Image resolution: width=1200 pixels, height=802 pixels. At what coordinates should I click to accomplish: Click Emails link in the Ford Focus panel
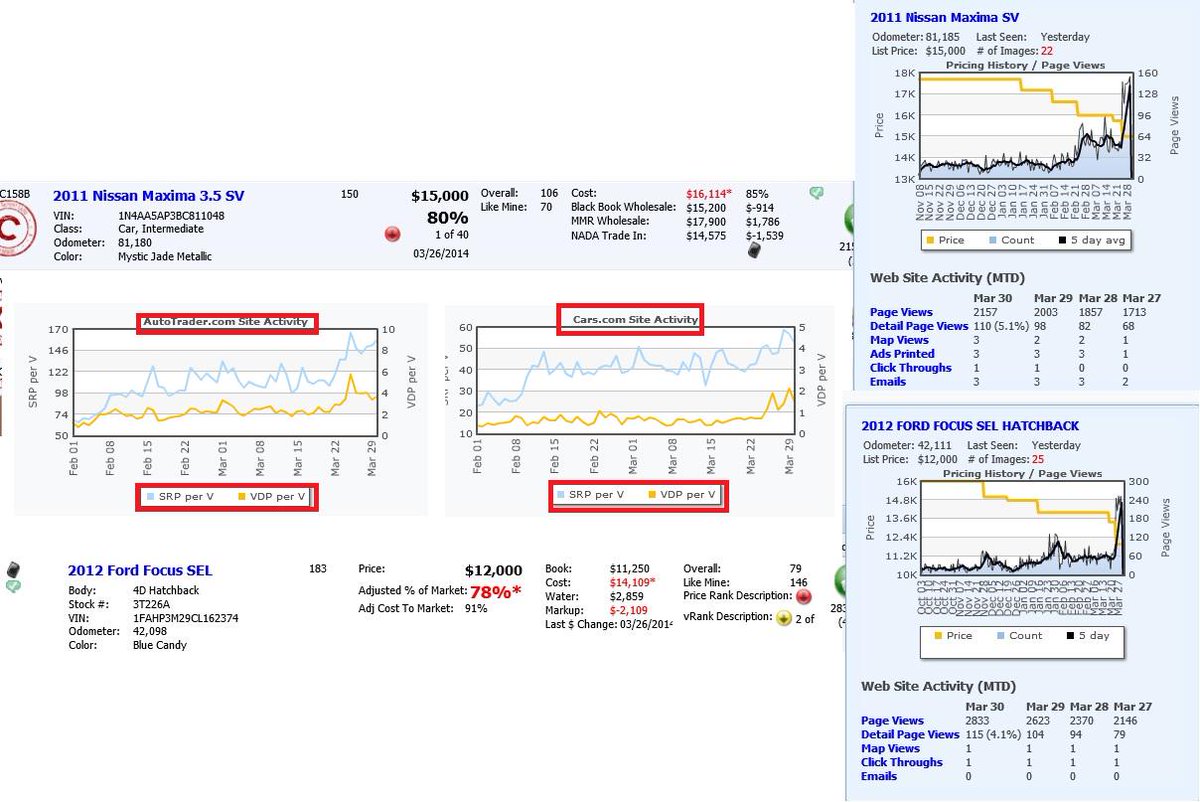pos(879,776)
